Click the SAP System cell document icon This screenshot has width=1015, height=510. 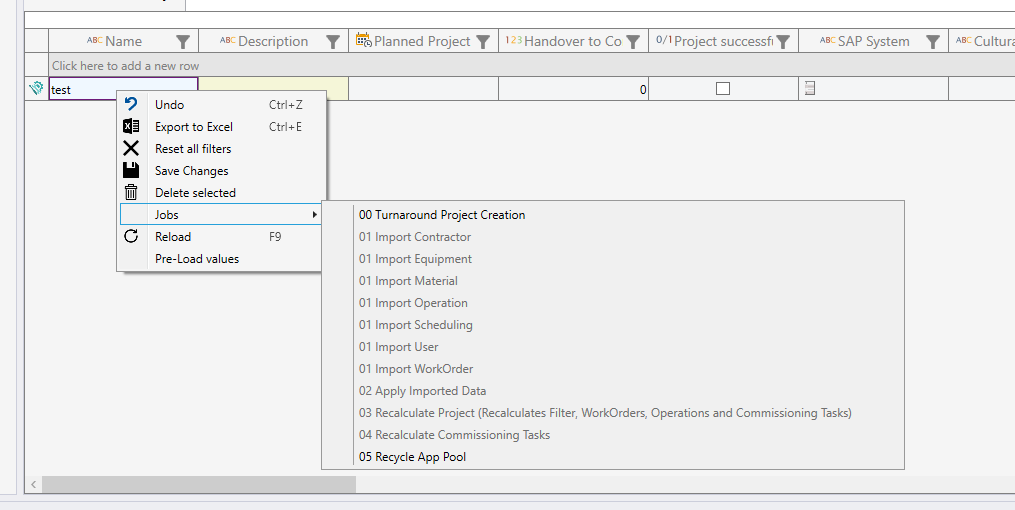(810, 89)
